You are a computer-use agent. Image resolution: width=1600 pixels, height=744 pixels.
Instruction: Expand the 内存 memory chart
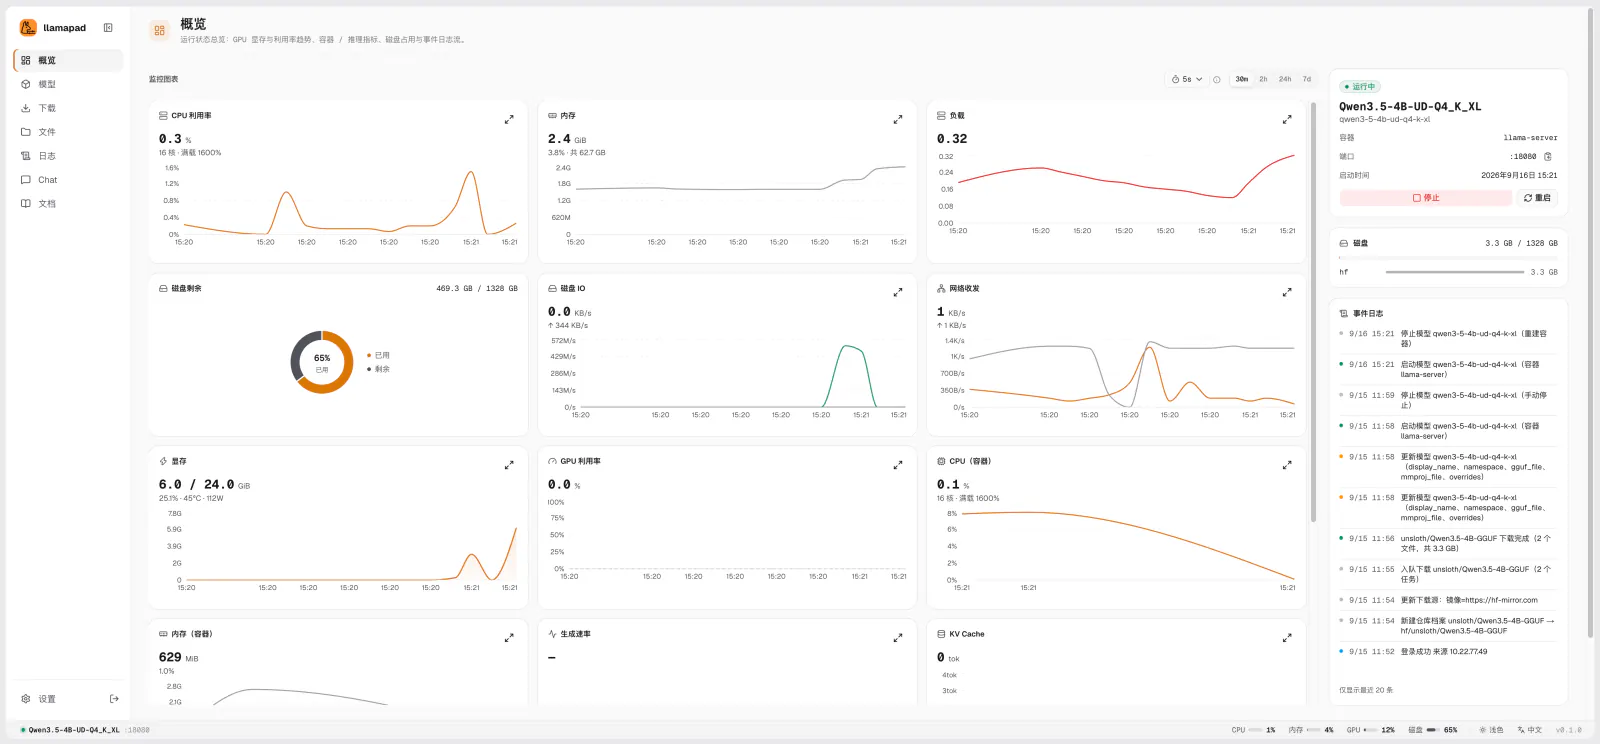click(898, 120)
